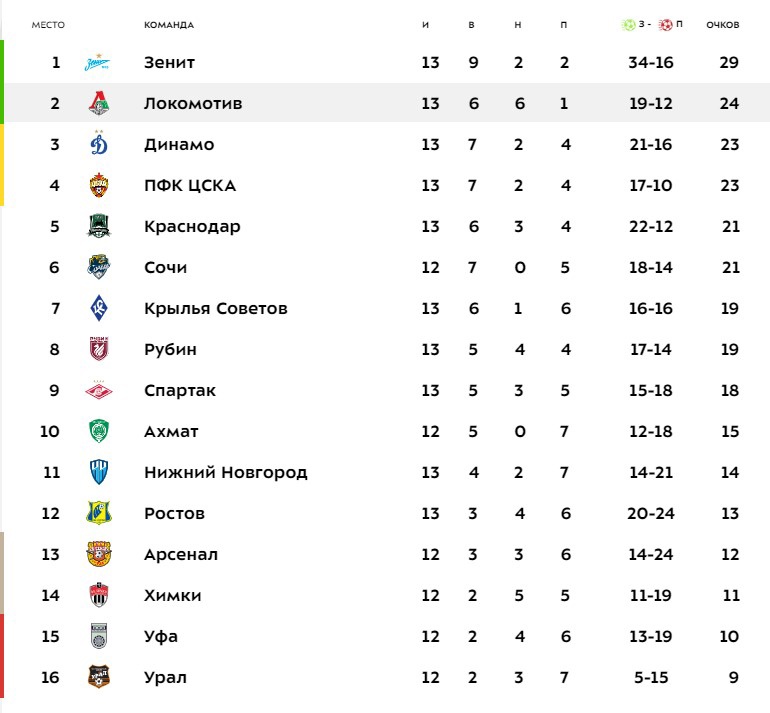770x713 pixels.
Task: Click the Spartak club emblem
Action: tap(98, 391)
